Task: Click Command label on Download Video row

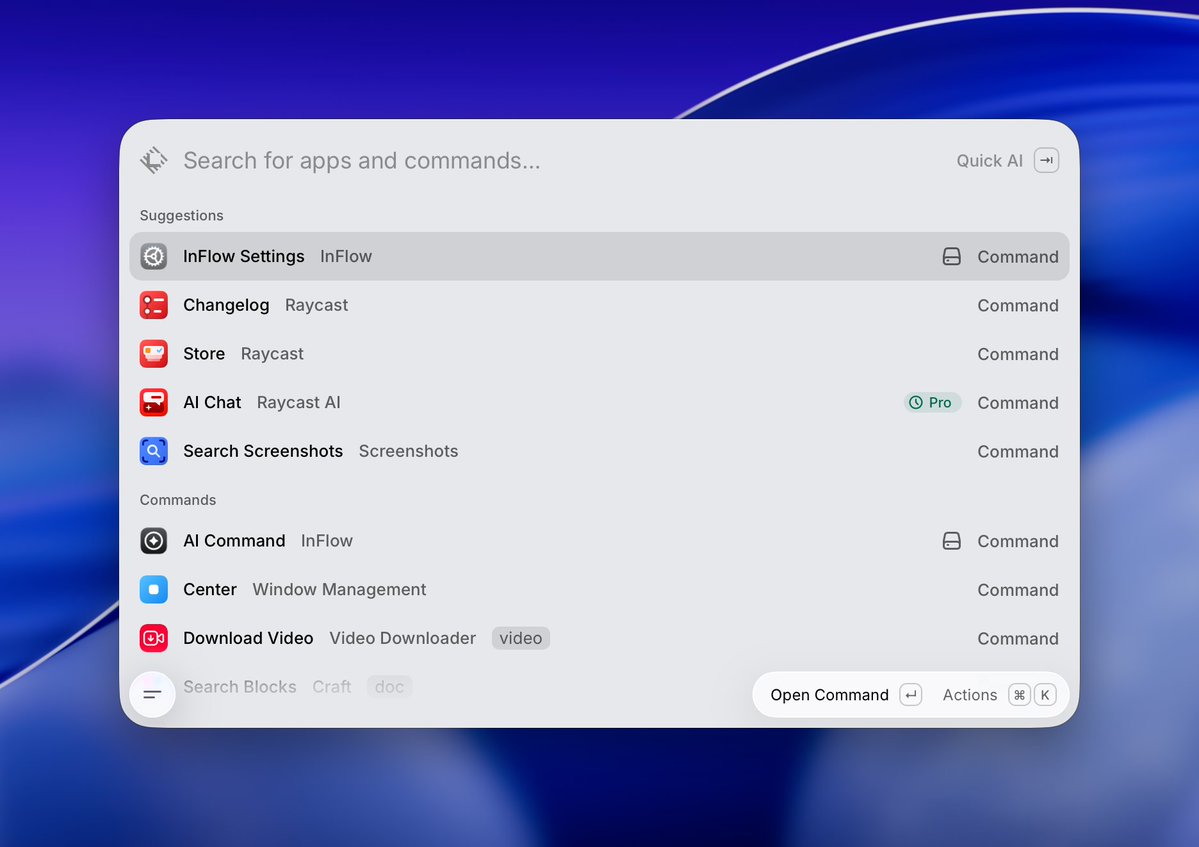Action: pyautogui.click(x=1018, y=638)
